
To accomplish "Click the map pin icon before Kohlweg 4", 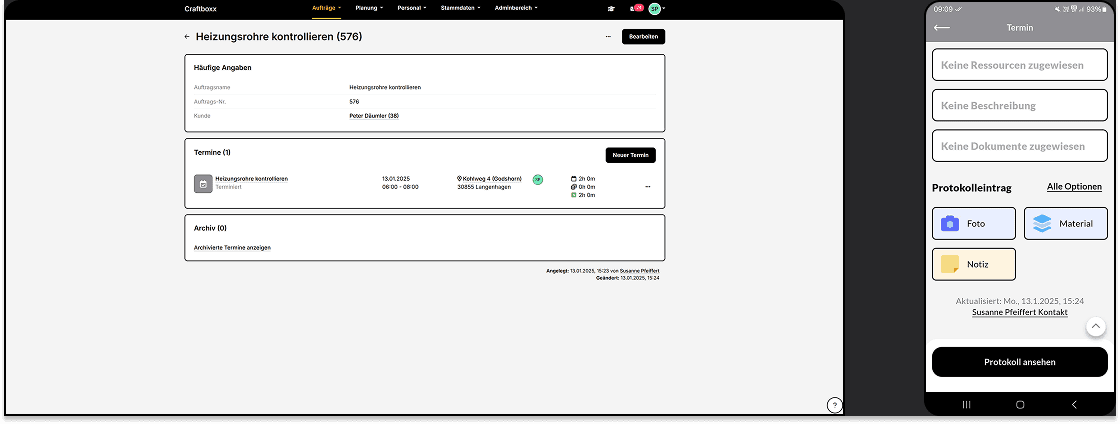I will (459, 178).
